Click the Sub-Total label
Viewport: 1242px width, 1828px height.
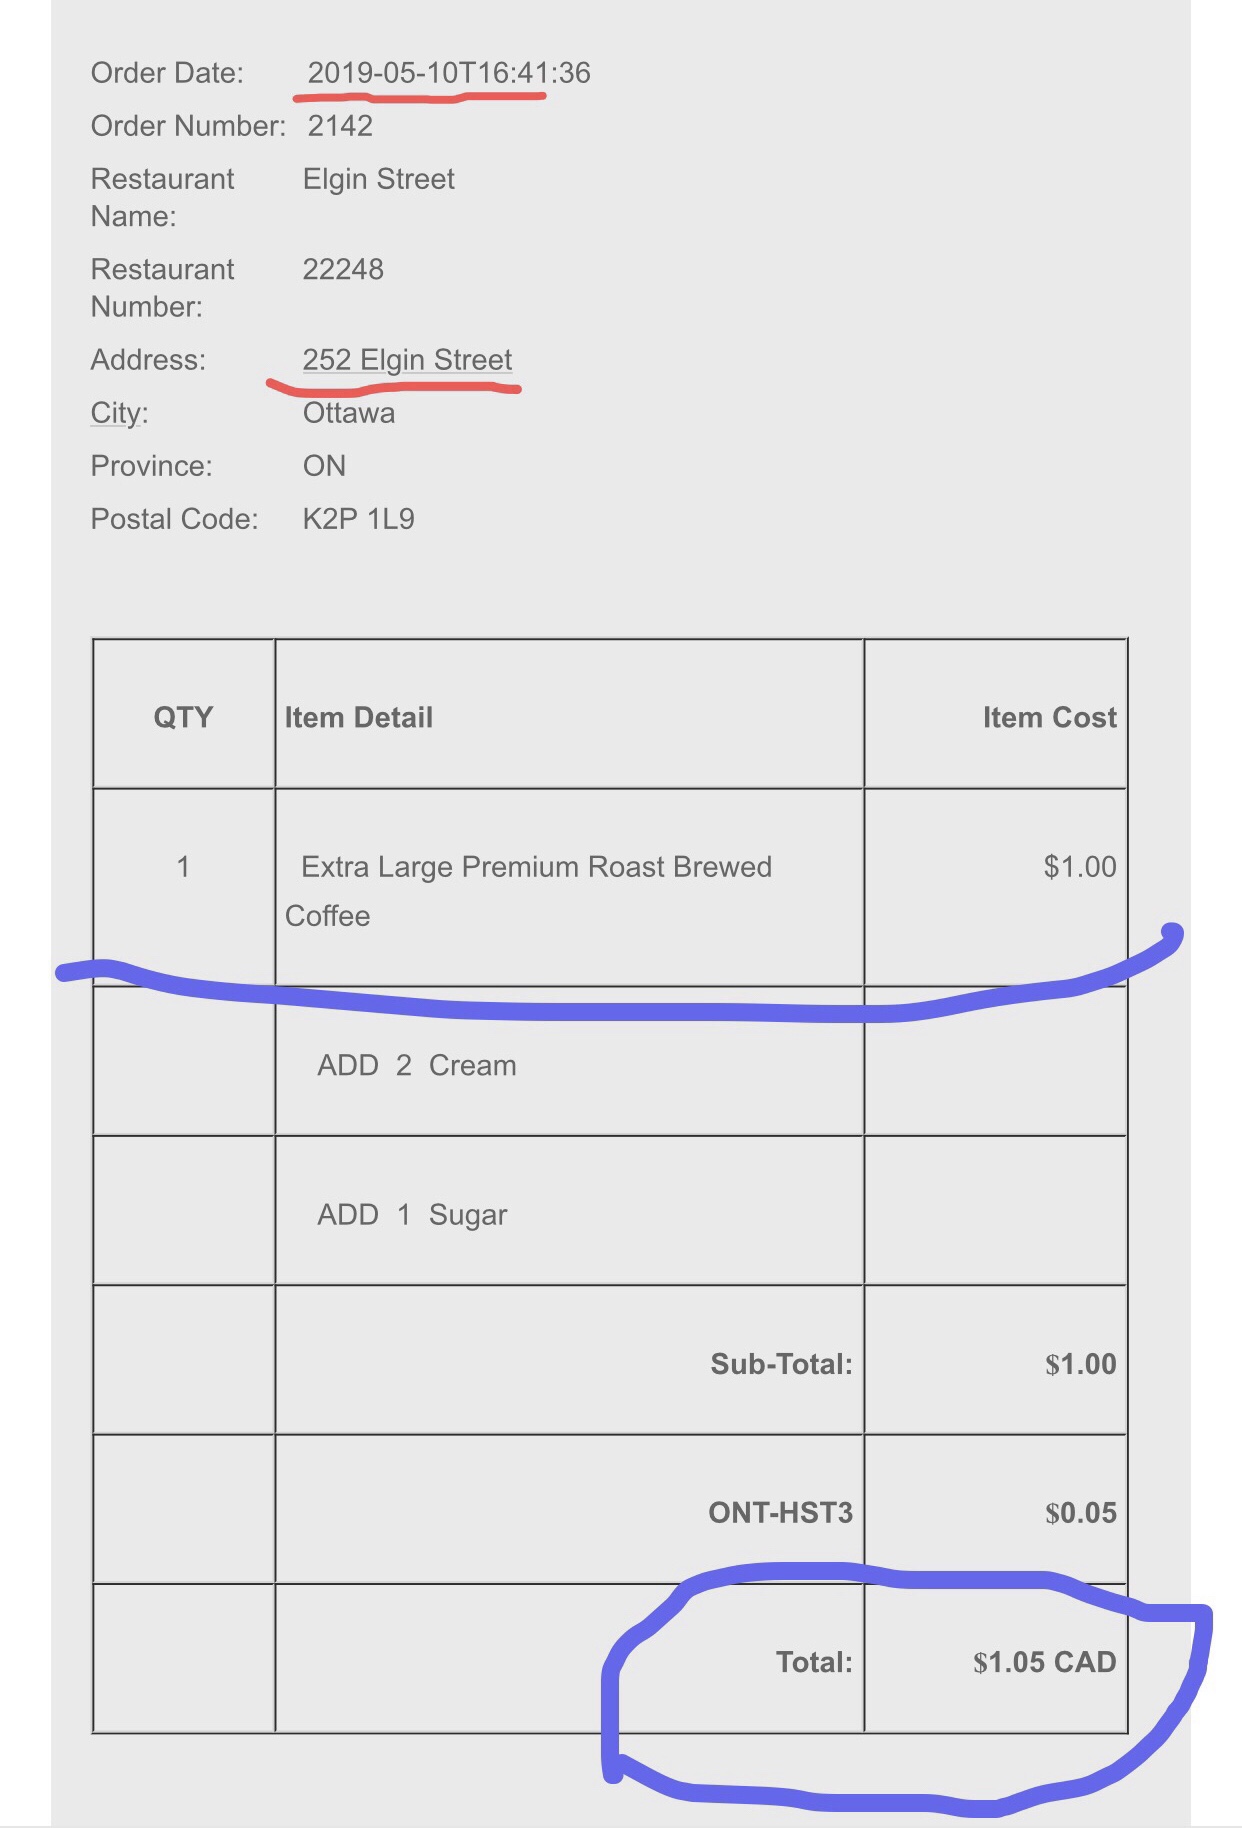pos(781,1363)
